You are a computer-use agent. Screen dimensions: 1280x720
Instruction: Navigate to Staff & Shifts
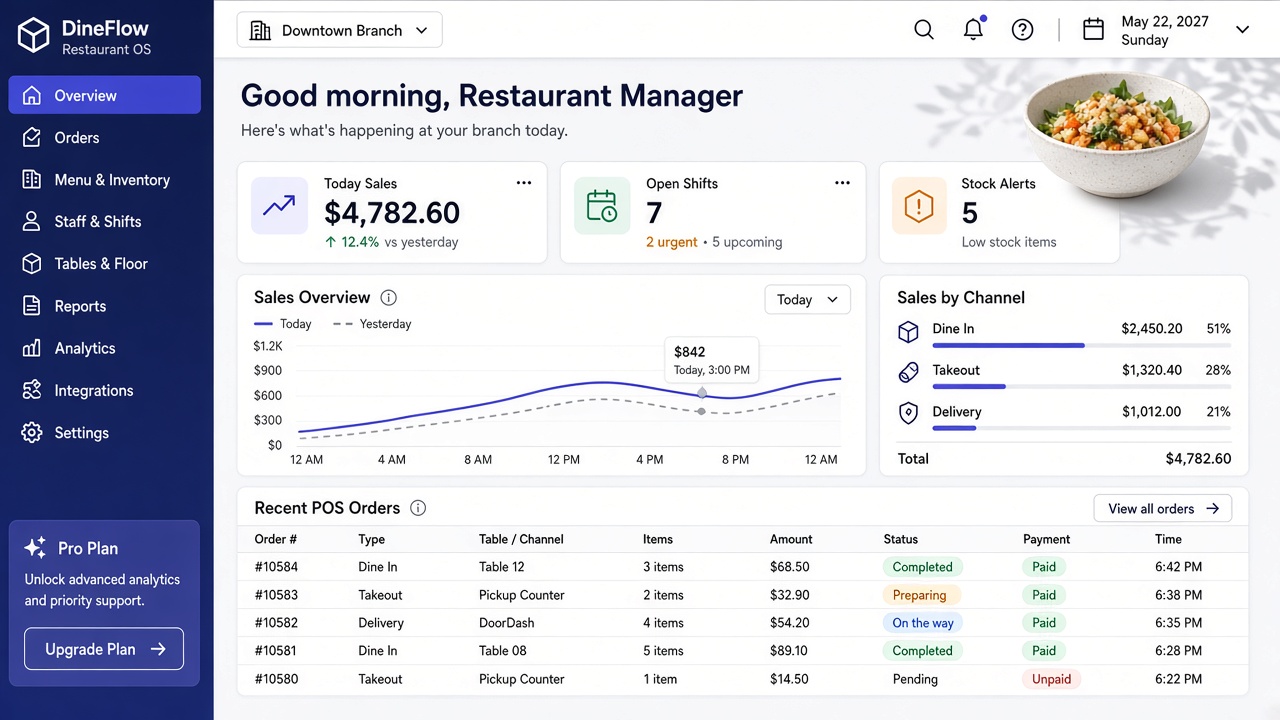(105, 221)
